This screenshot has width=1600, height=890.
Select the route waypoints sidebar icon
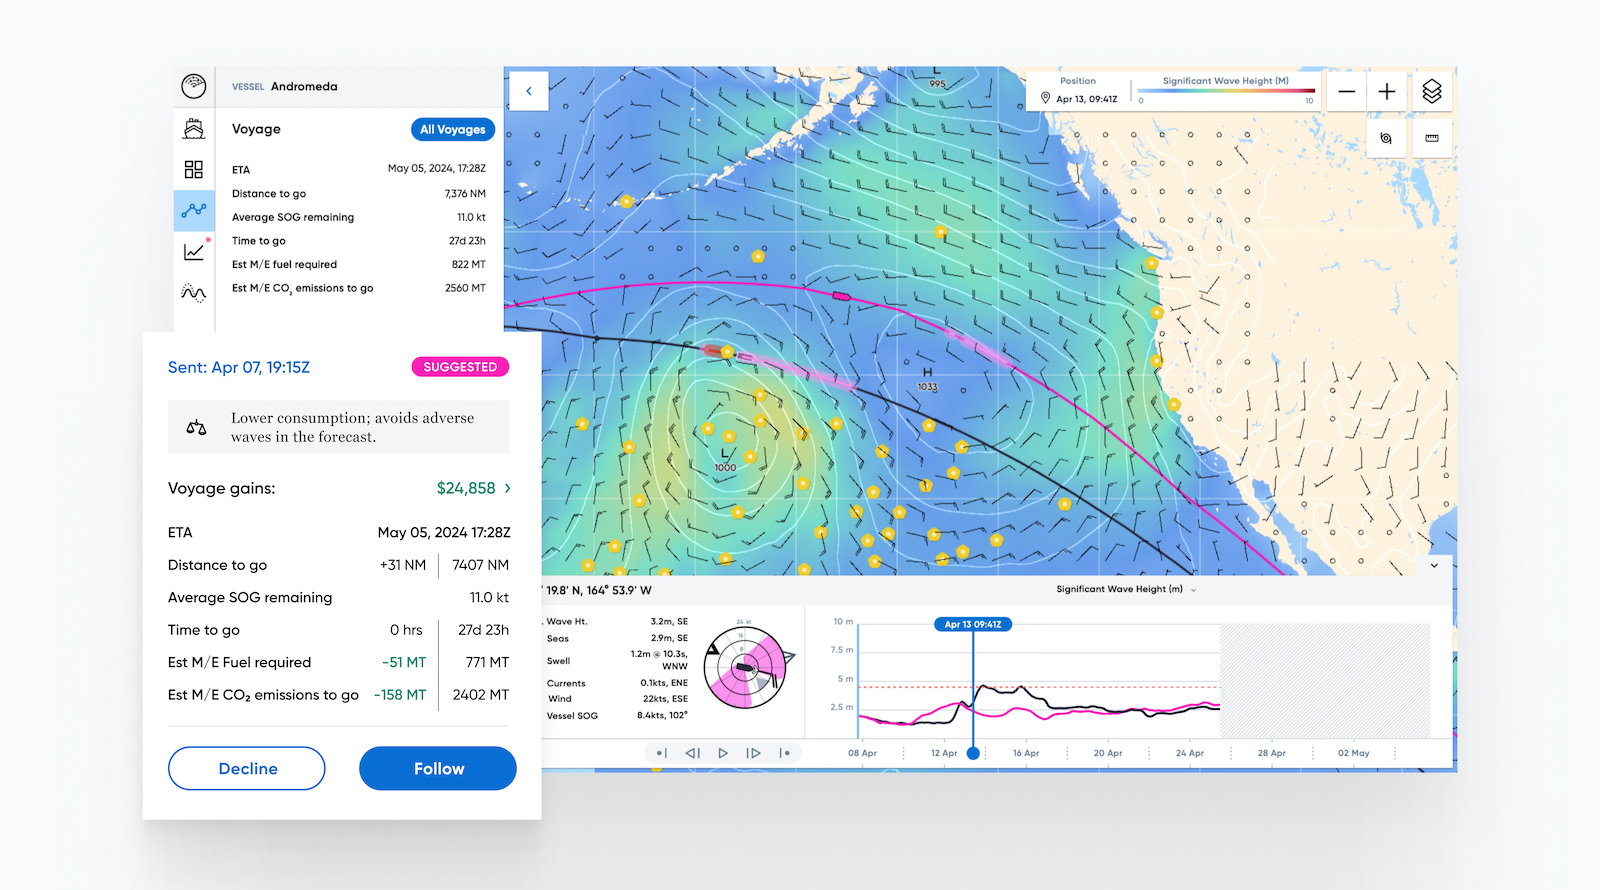pos(194,211)
